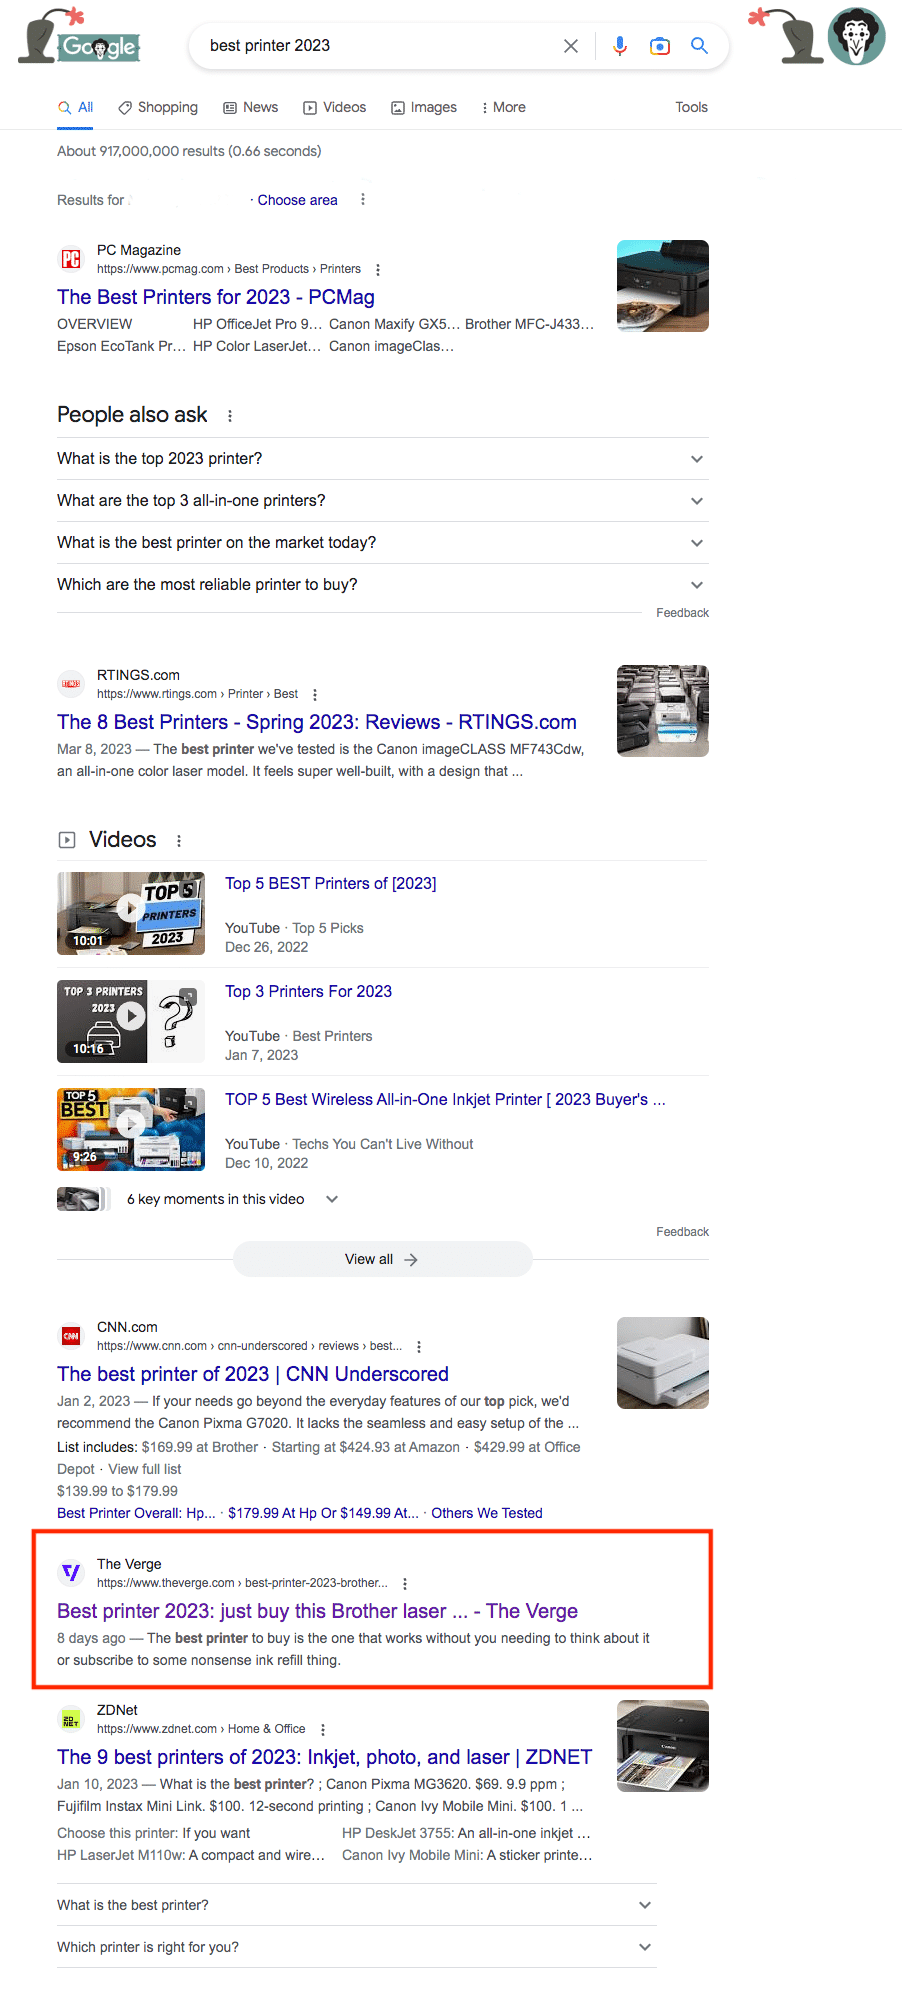Viewport: 902px width, 2001px height.
Task: Open options menu for CNN result
Action: pyautogui.click(x=419, y=1347)
